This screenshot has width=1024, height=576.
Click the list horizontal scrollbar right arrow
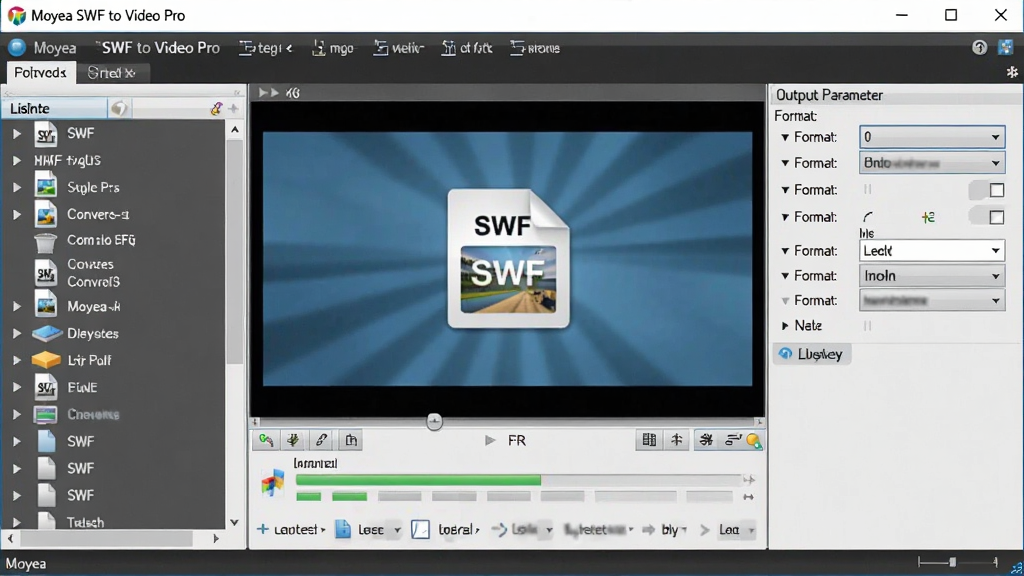click(x=216, y=539)
